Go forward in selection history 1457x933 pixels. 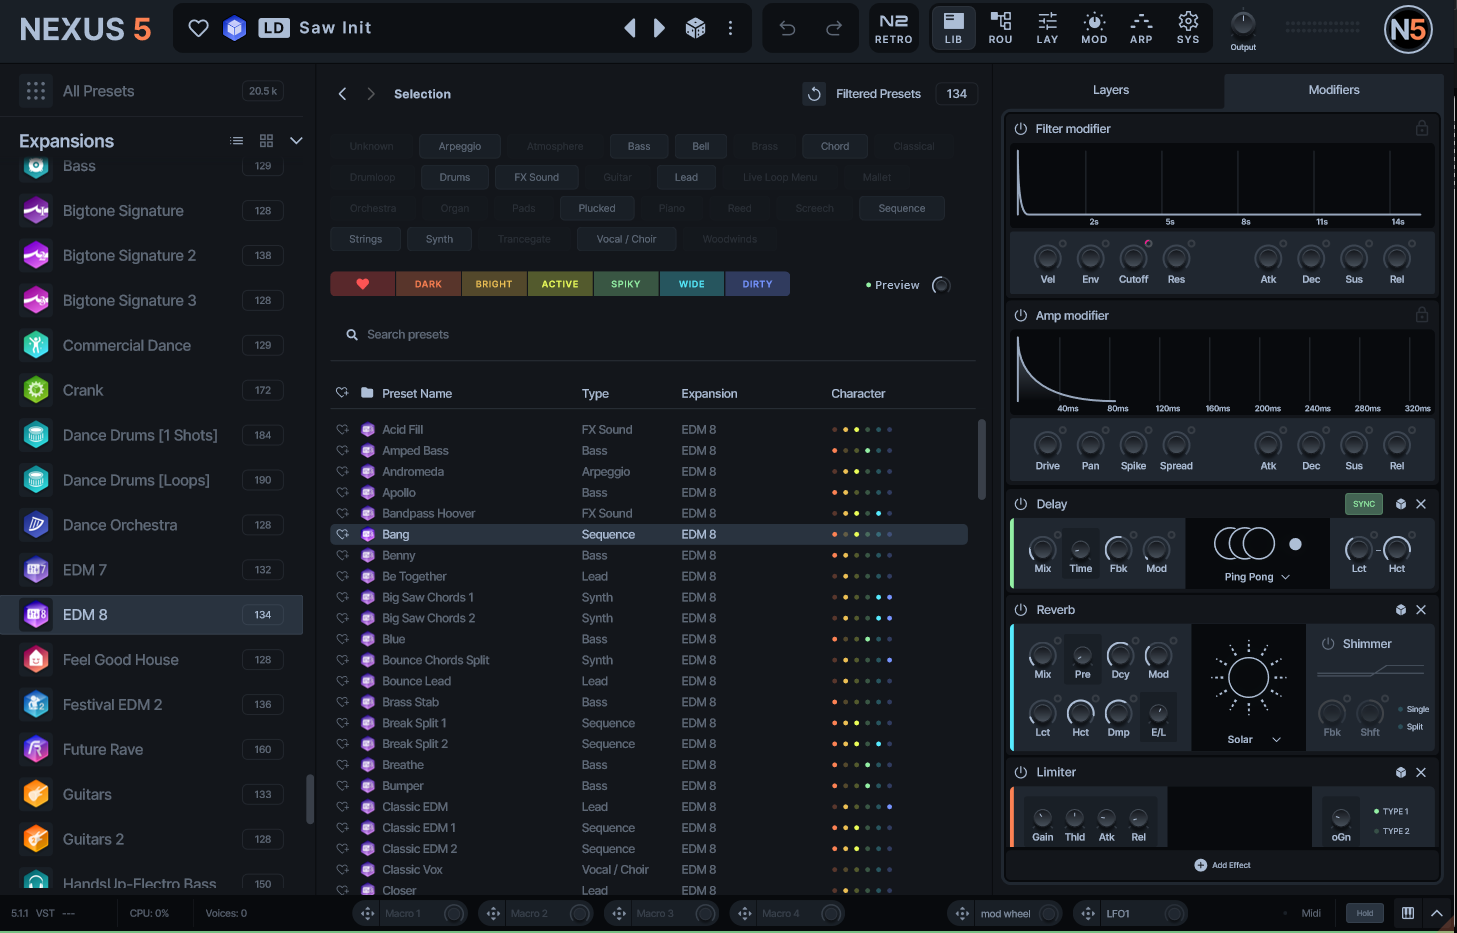click(x=371, y=94)
